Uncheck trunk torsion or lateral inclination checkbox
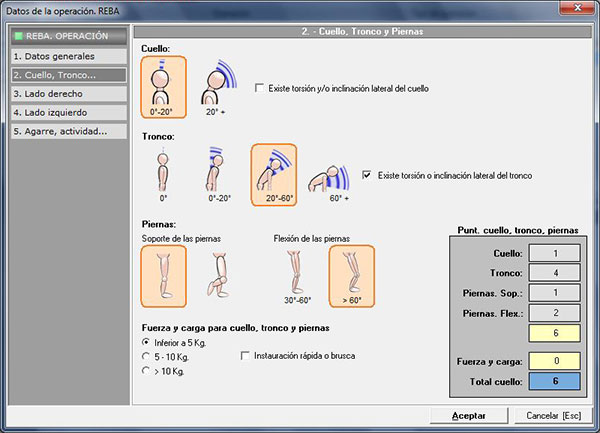The width and height of the screenshot is (600, 433). pyautogui.click(x=367, y=175)
